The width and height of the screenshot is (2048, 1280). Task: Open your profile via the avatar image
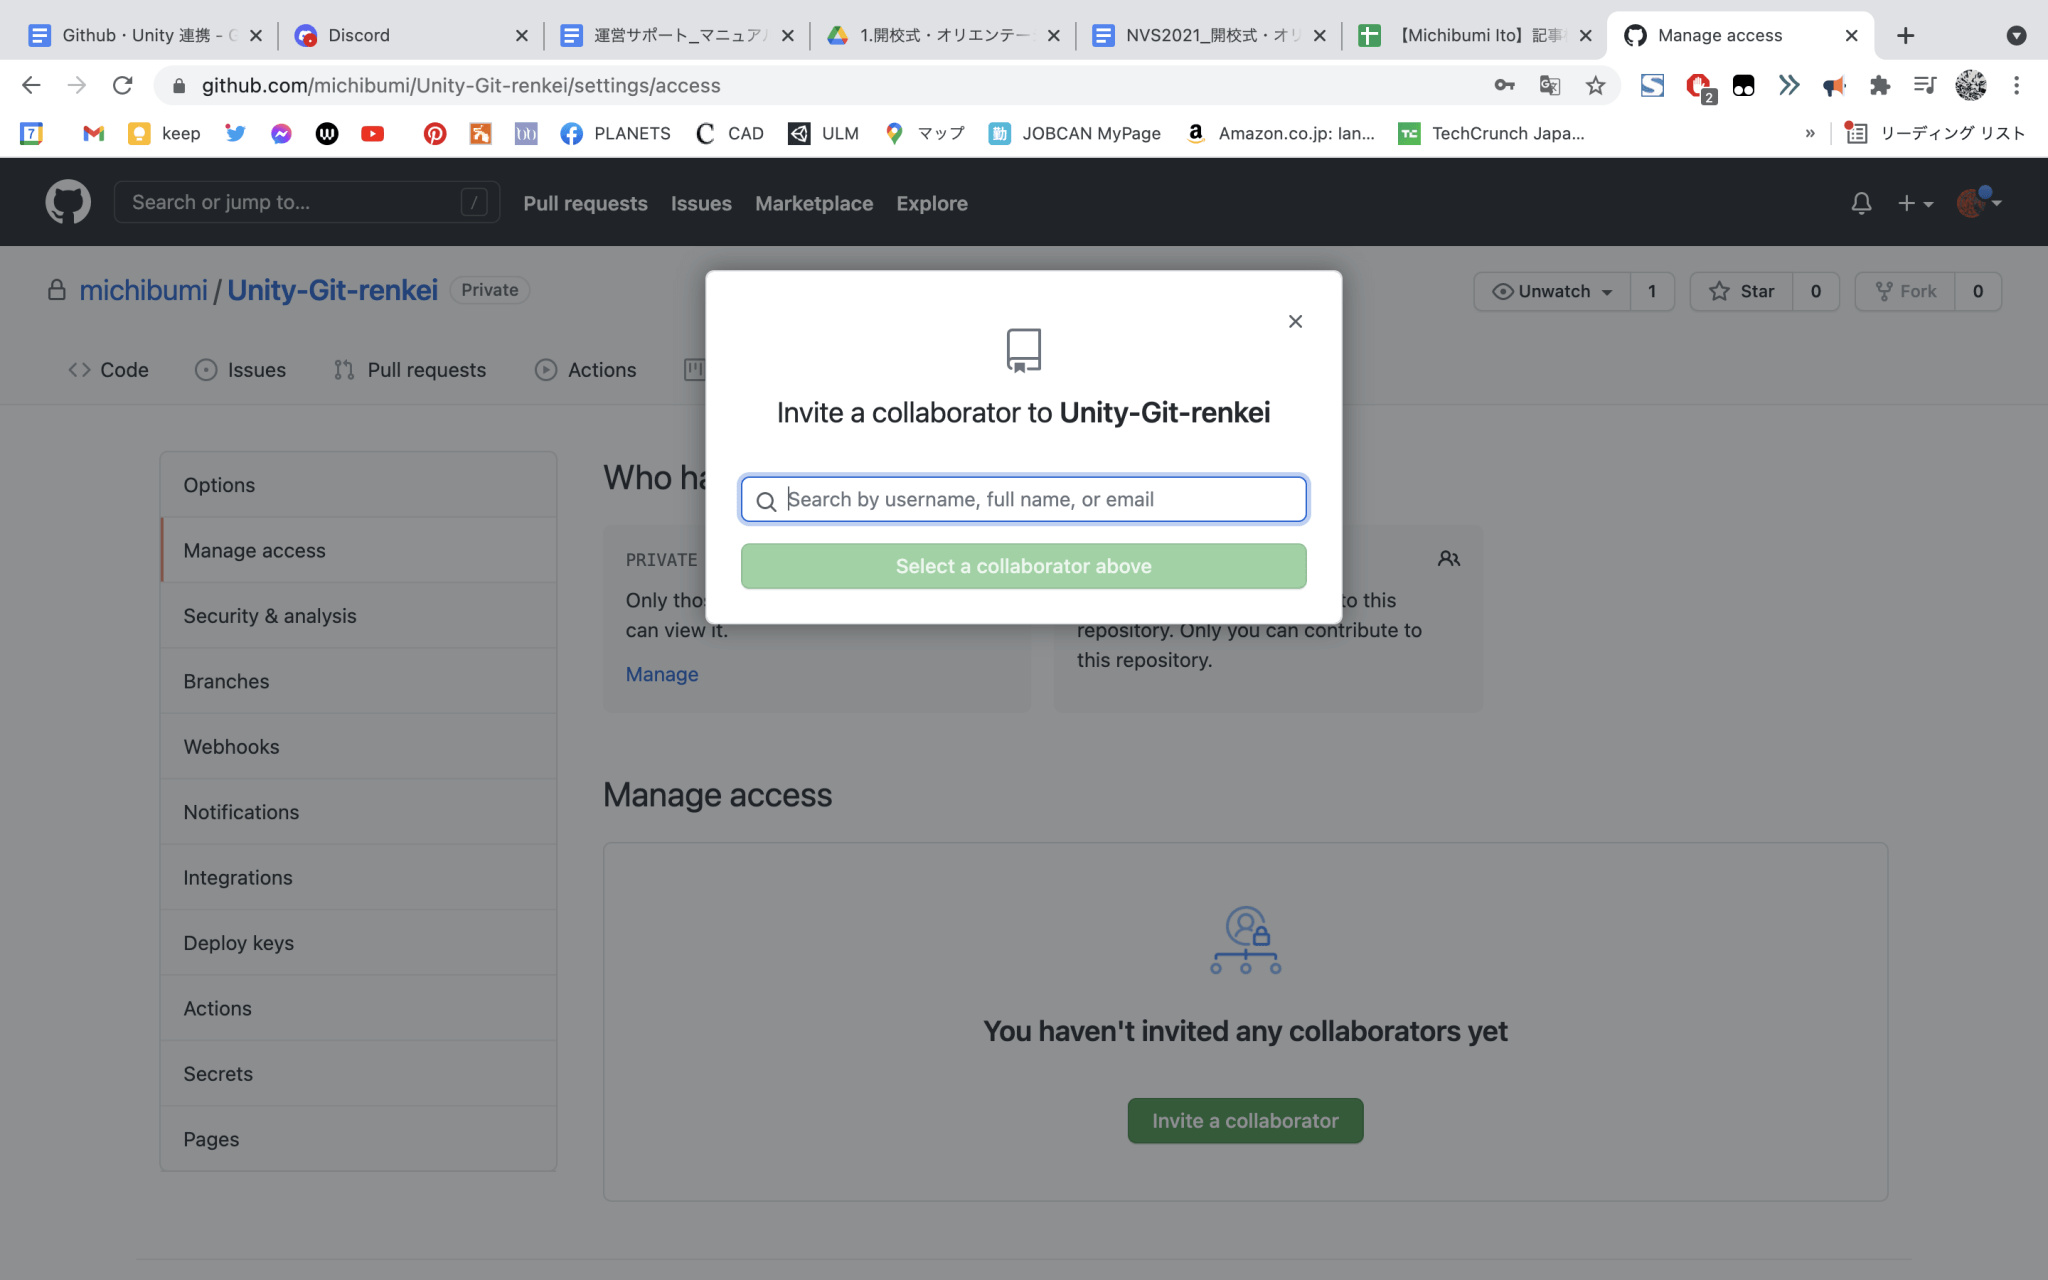pyautogui.click(x=1972, y=201)
